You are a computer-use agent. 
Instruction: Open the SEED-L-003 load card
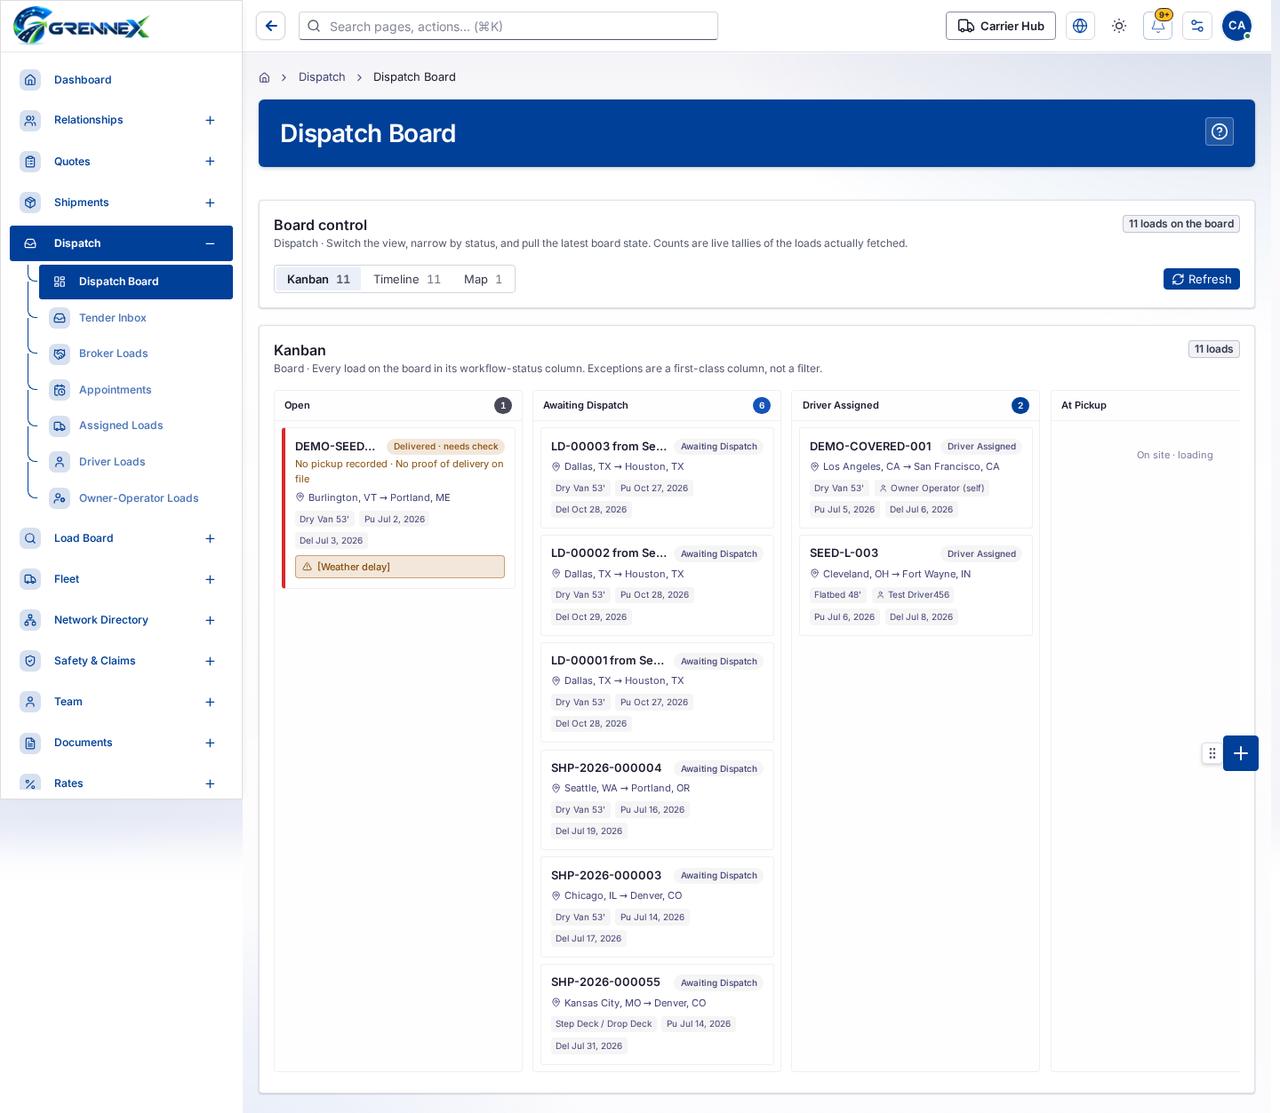(914, 585)
